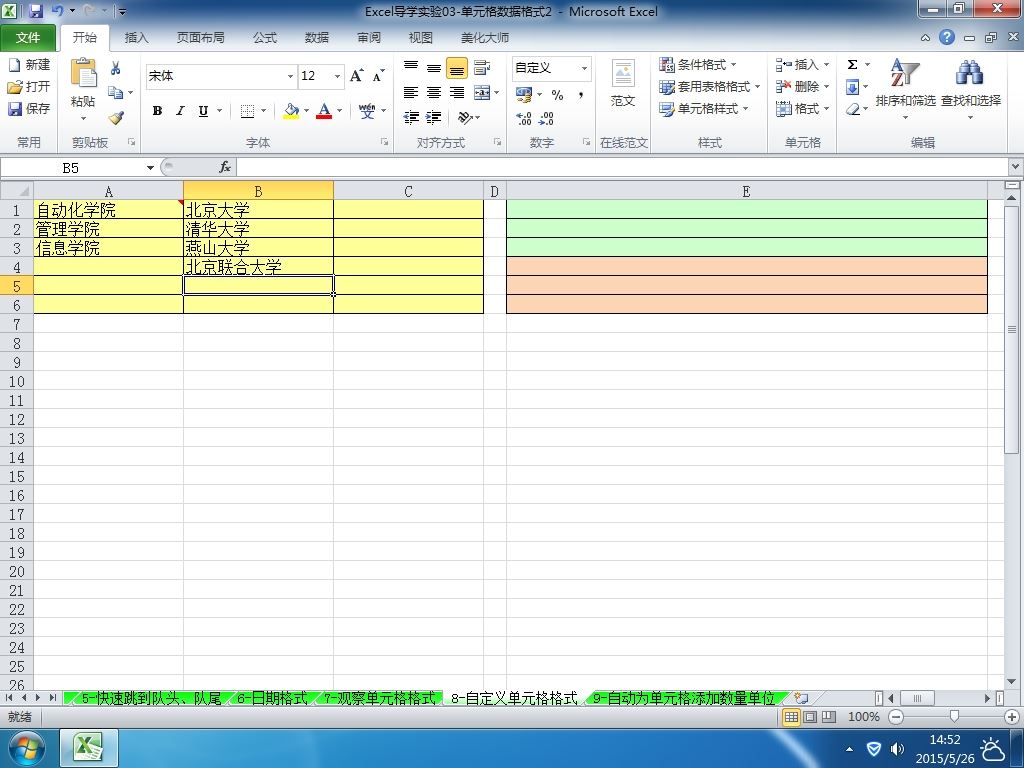The width and height of the screenshot is (1024, 768).
Task: Toggle Wrap Text in alignment group
Action: click(482, 67)
